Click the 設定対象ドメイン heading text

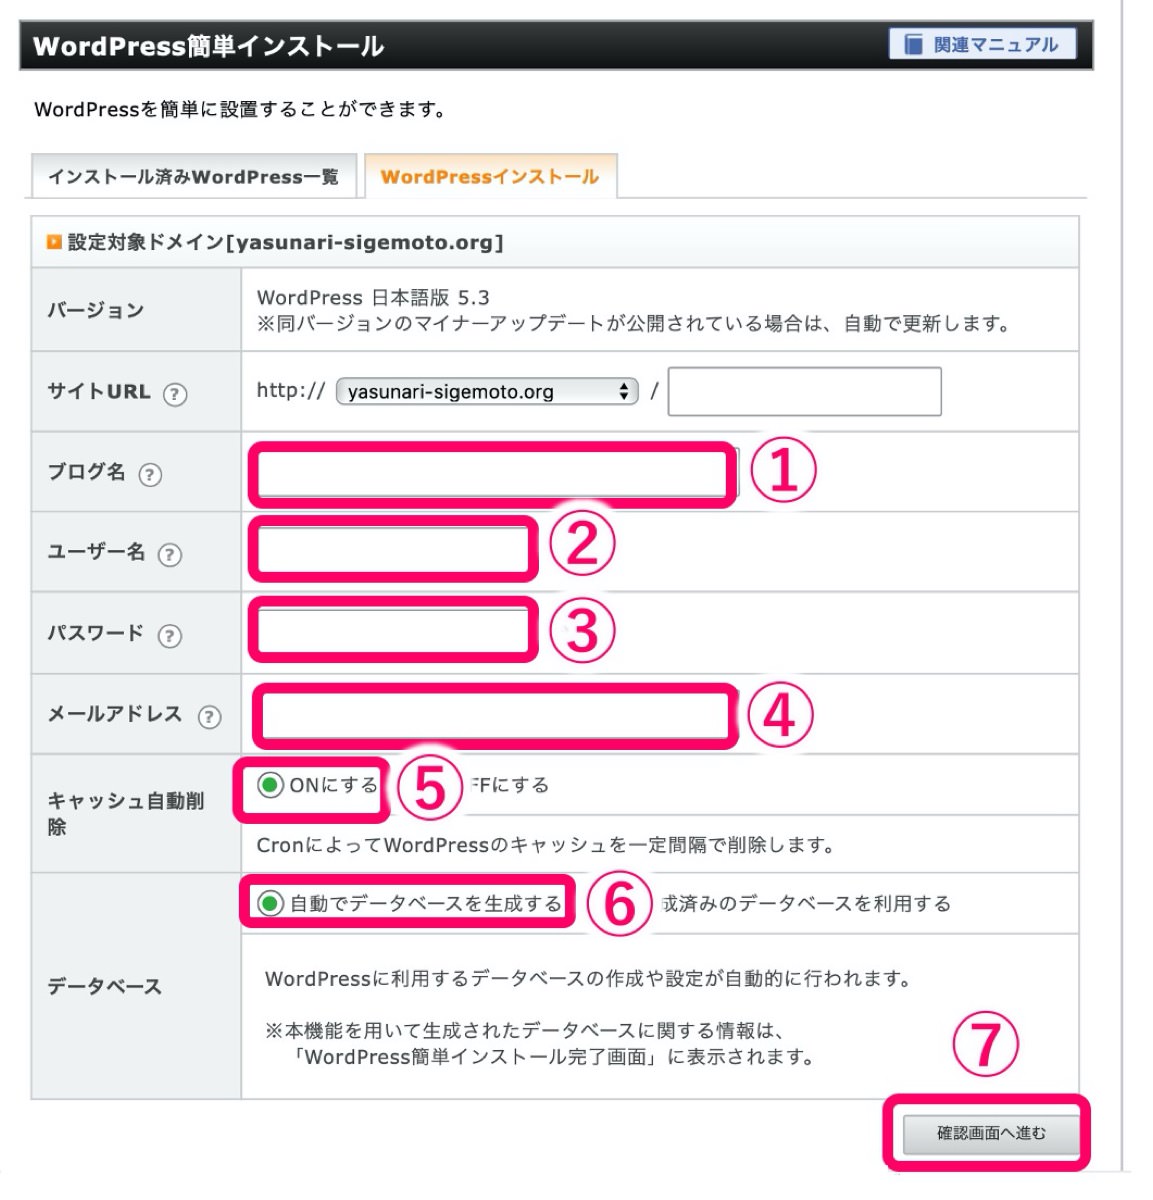286,242
